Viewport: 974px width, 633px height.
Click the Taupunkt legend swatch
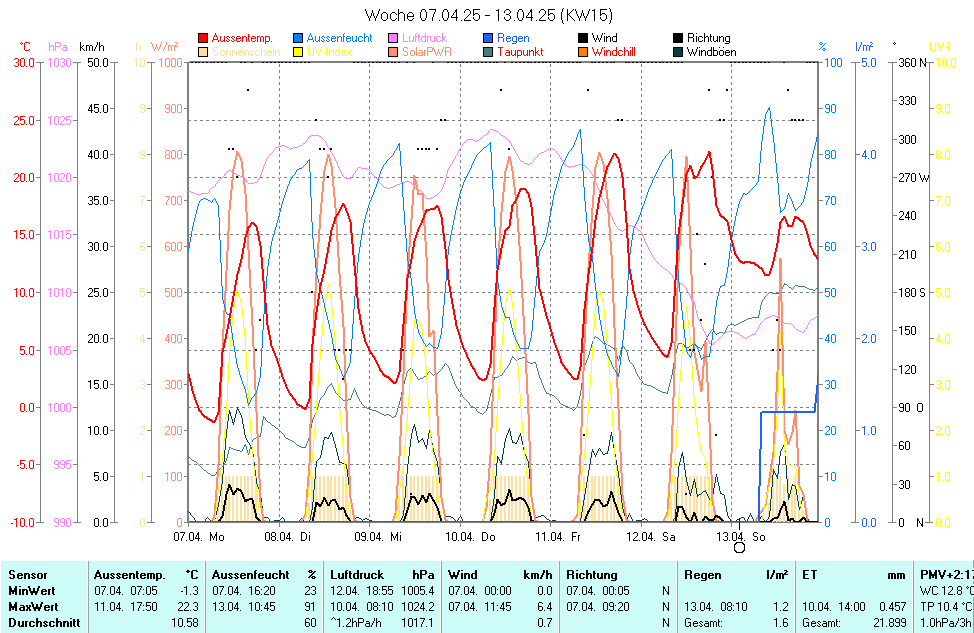point(489,51)
